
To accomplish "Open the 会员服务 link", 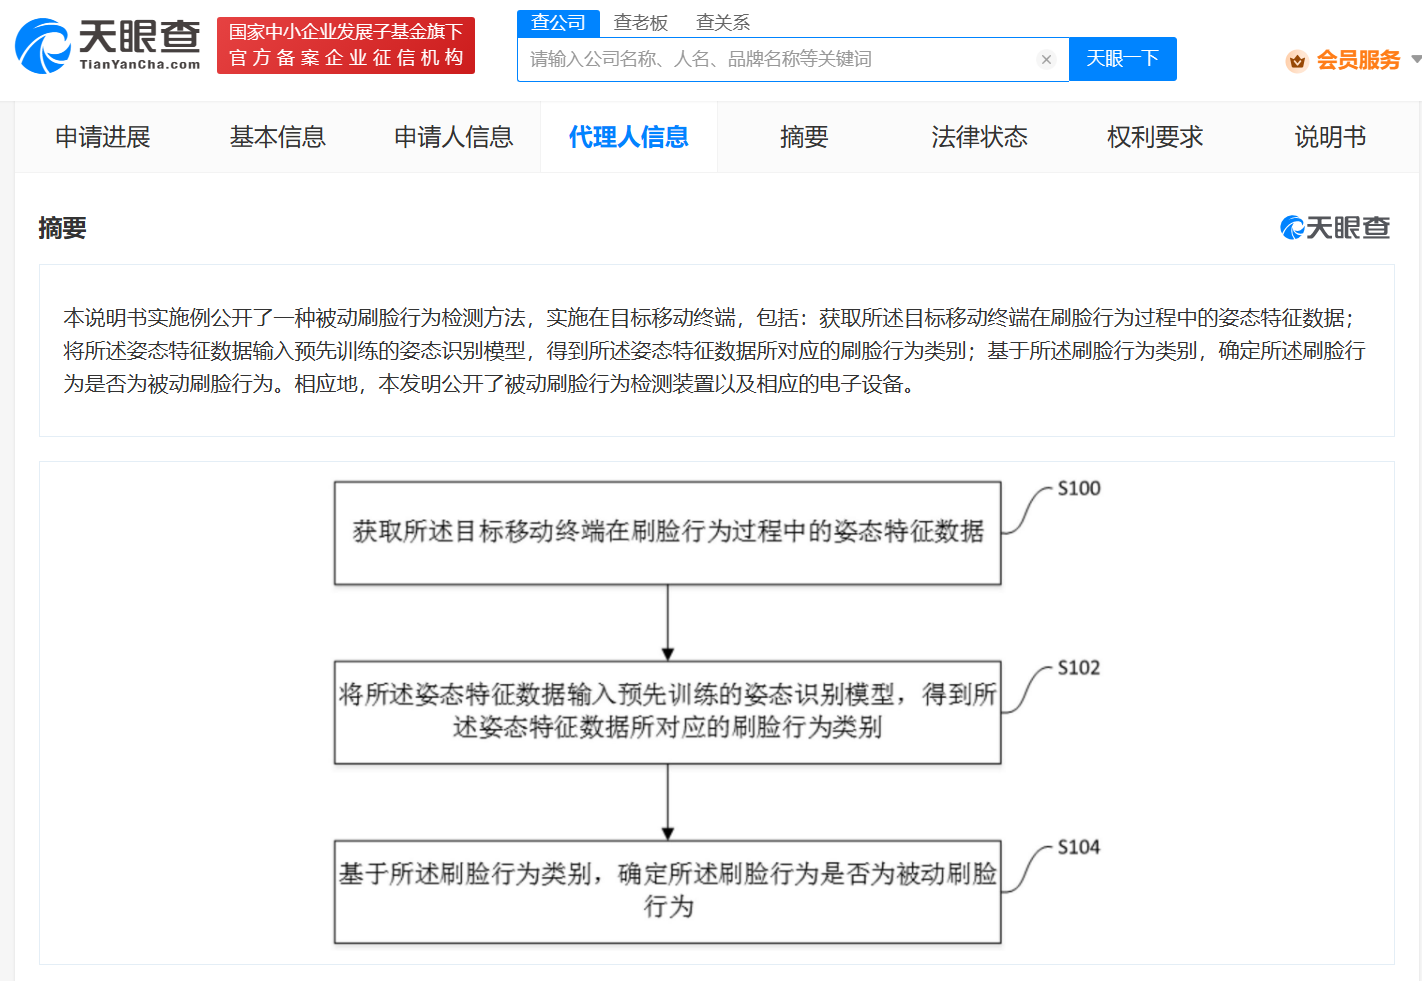I will pos(1358,60).
